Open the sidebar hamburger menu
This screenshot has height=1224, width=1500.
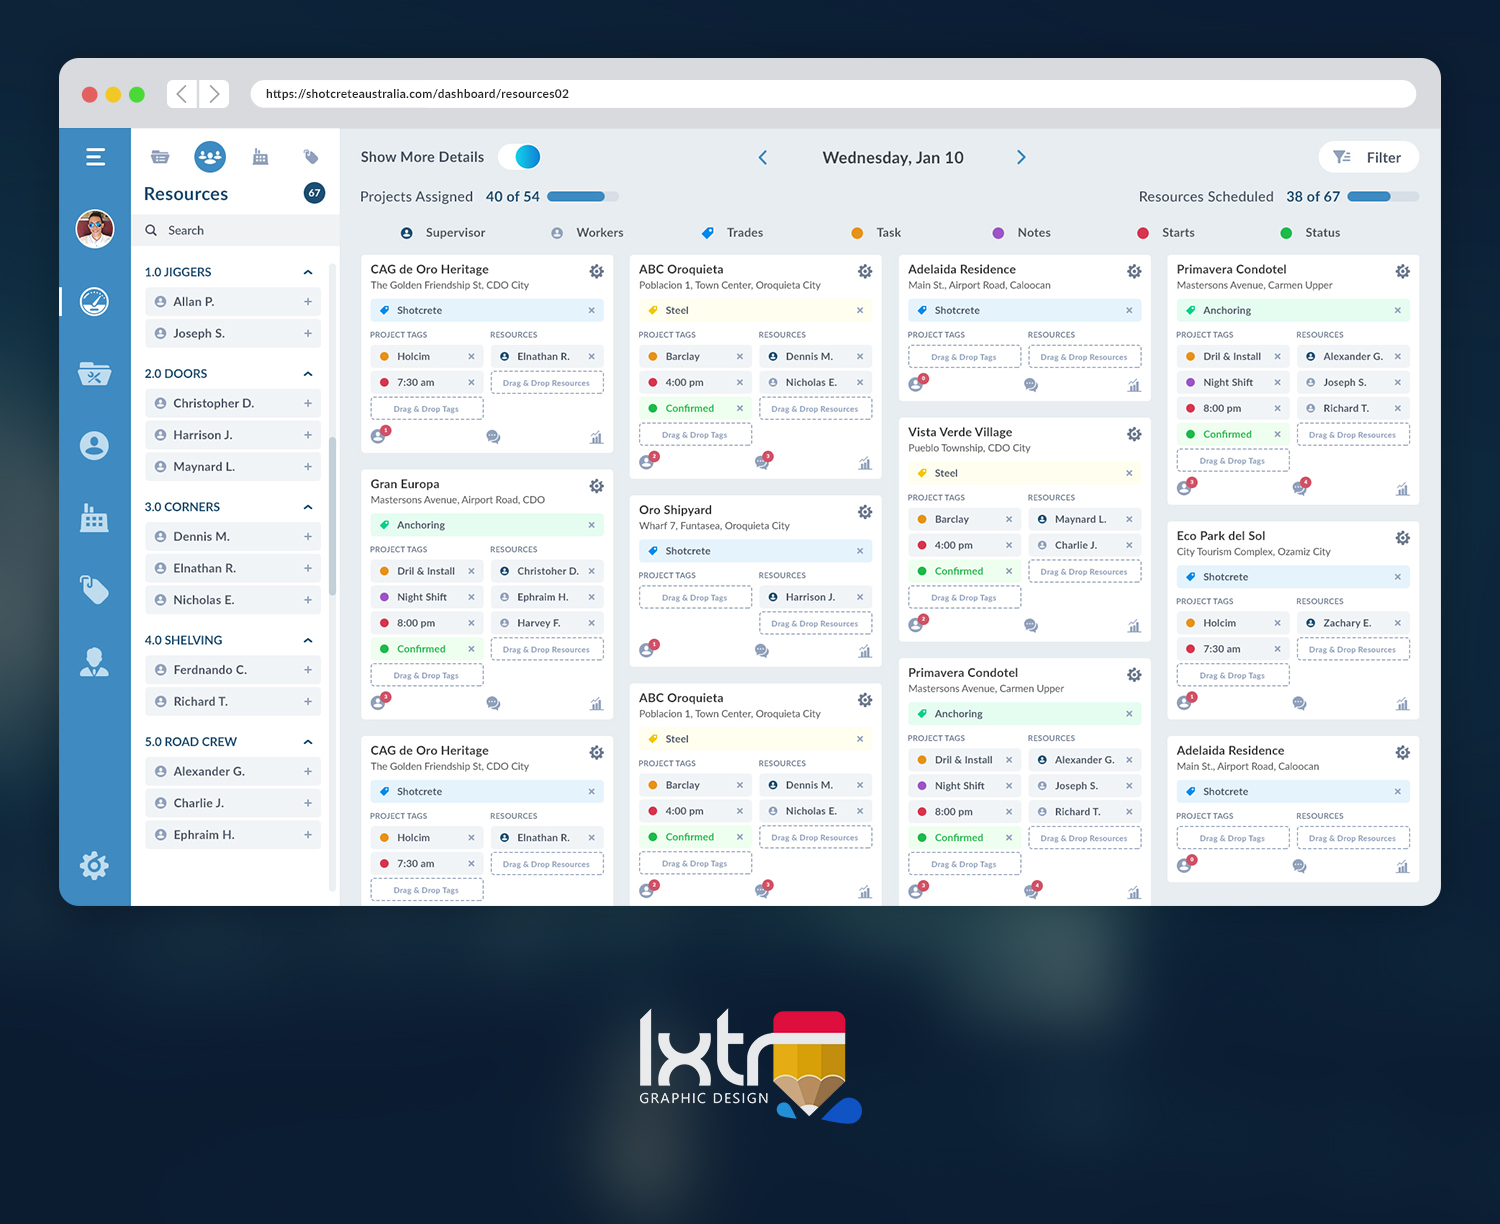[94, 156]
